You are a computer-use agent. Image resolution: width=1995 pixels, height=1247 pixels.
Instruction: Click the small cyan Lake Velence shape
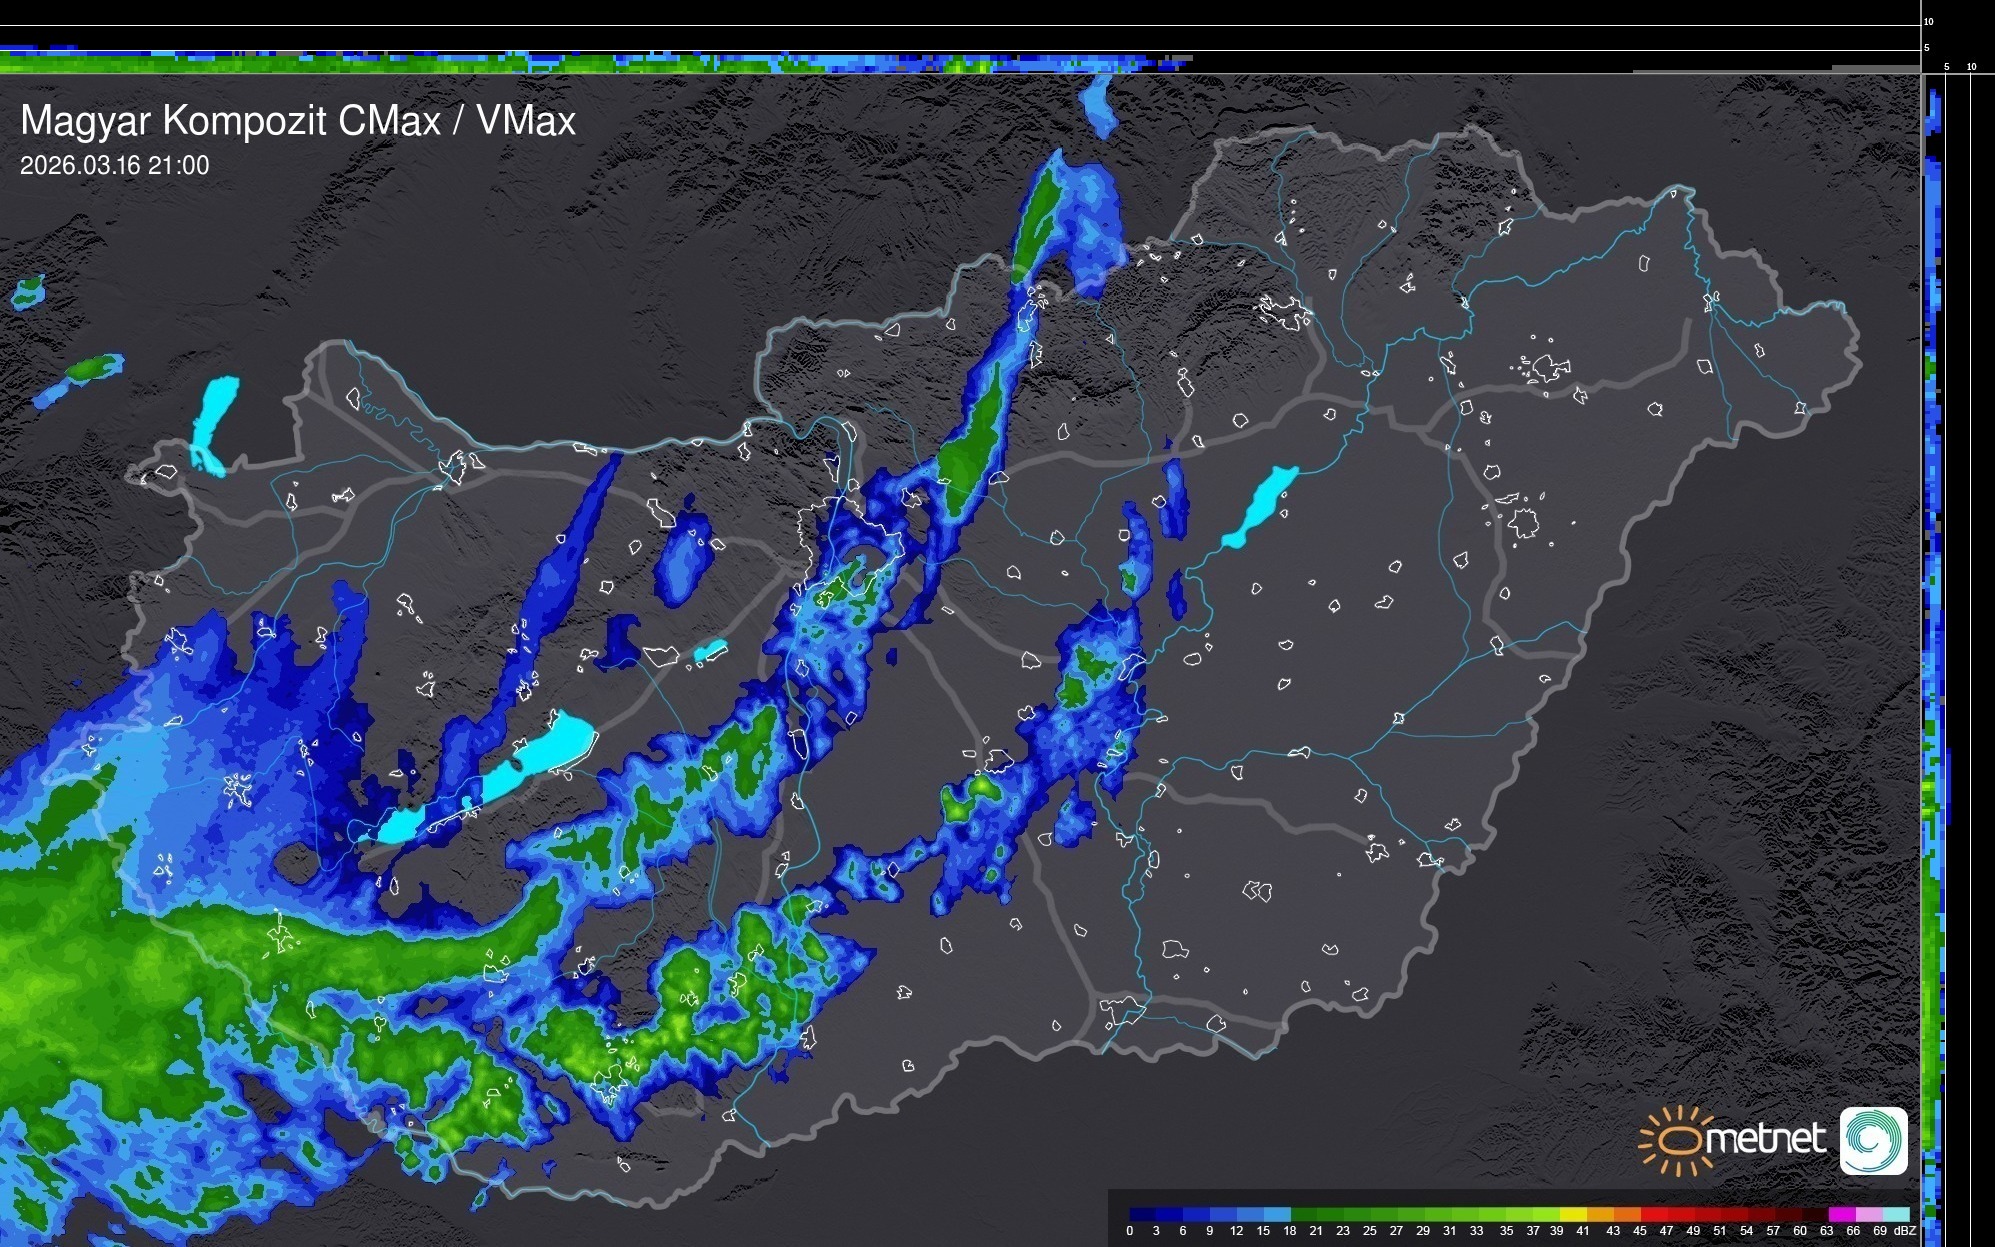coord(710,651)
